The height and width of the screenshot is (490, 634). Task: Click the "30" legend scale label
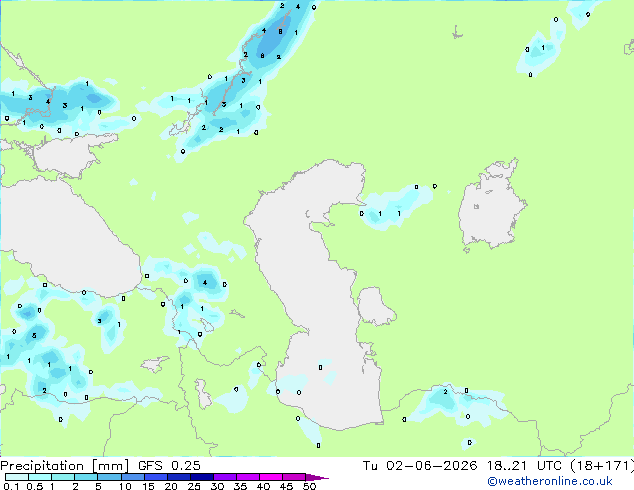(x=217, y=486)
